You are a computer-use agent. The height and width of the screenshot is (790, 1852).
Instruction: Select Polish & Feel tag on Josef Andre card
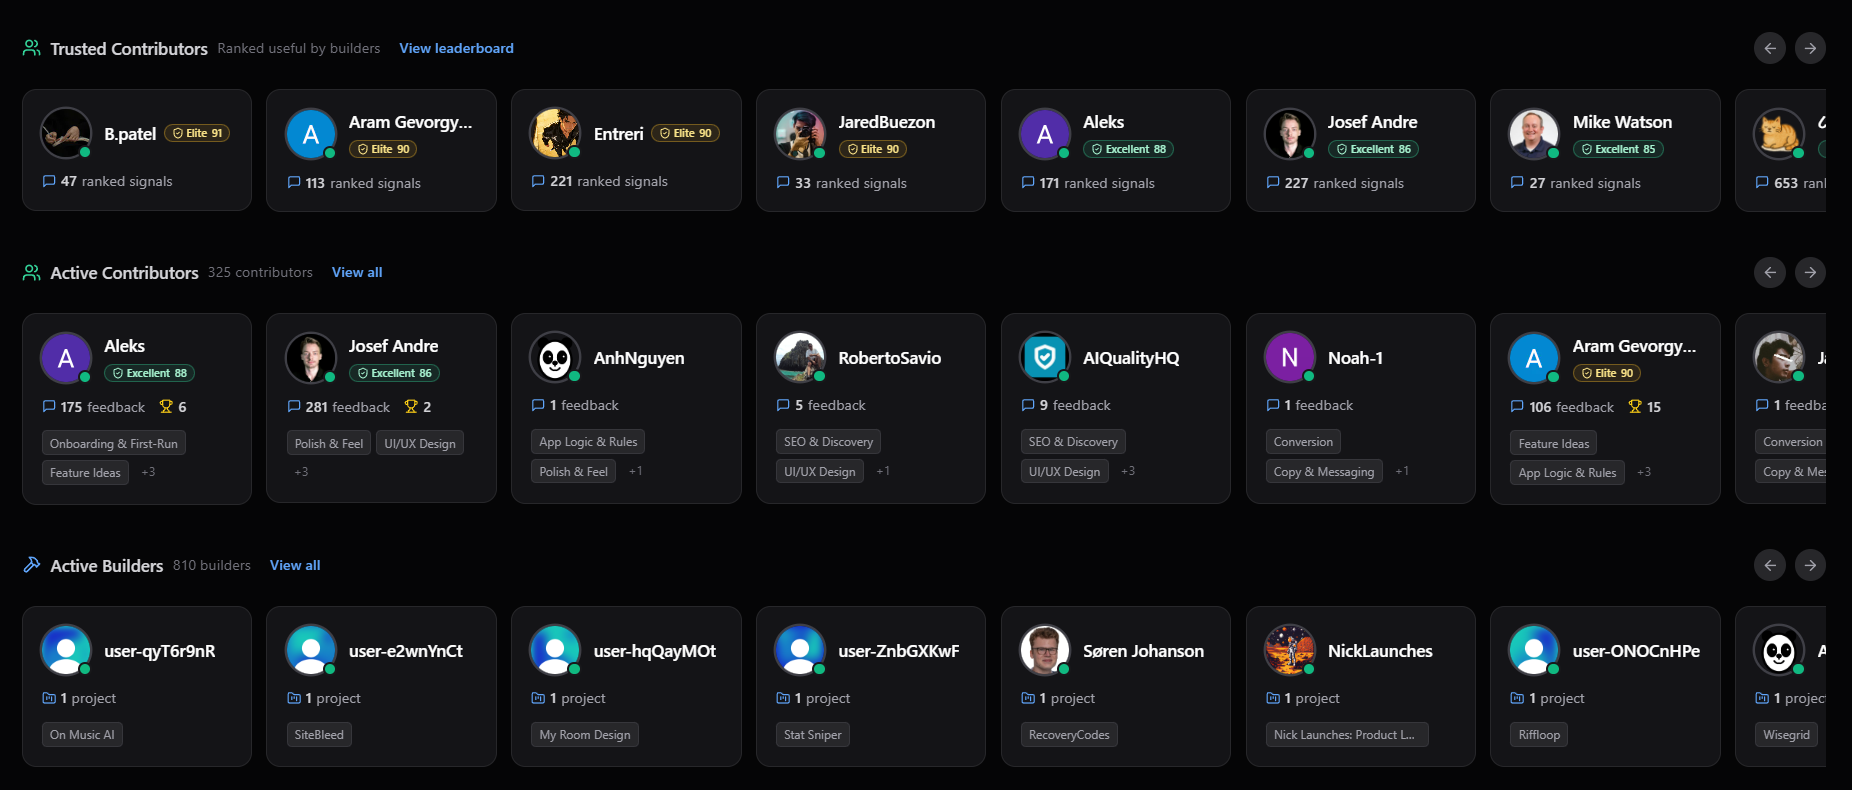click(329, 443)
